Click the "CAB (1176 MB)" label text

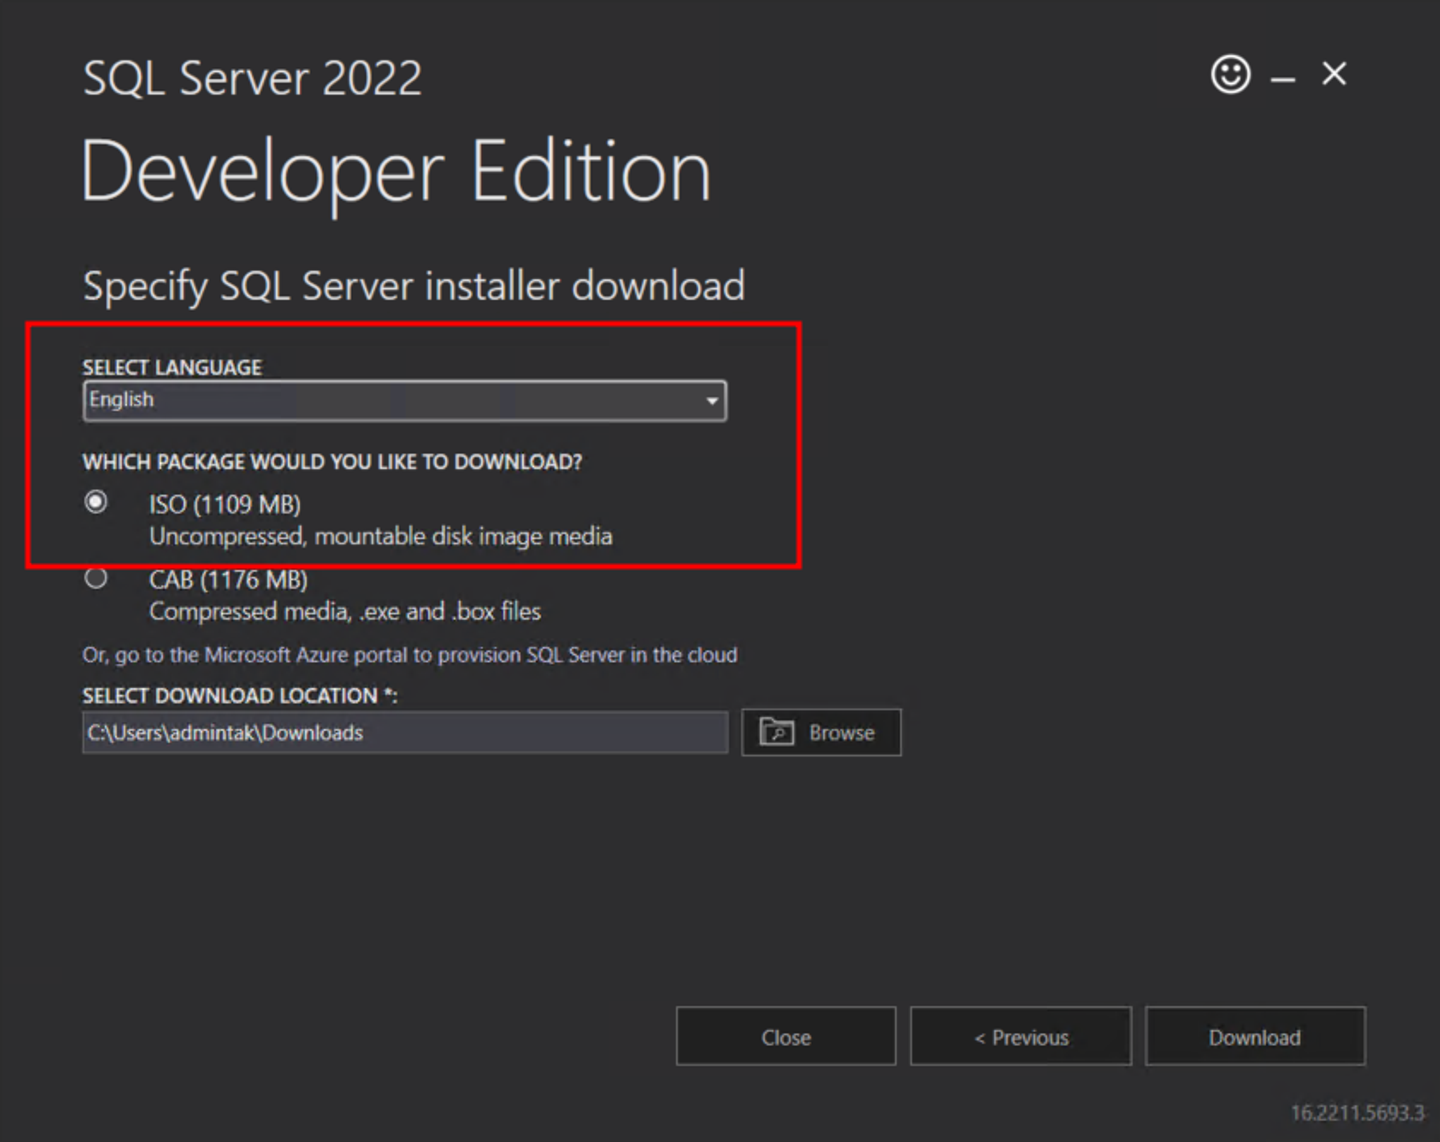228,580
